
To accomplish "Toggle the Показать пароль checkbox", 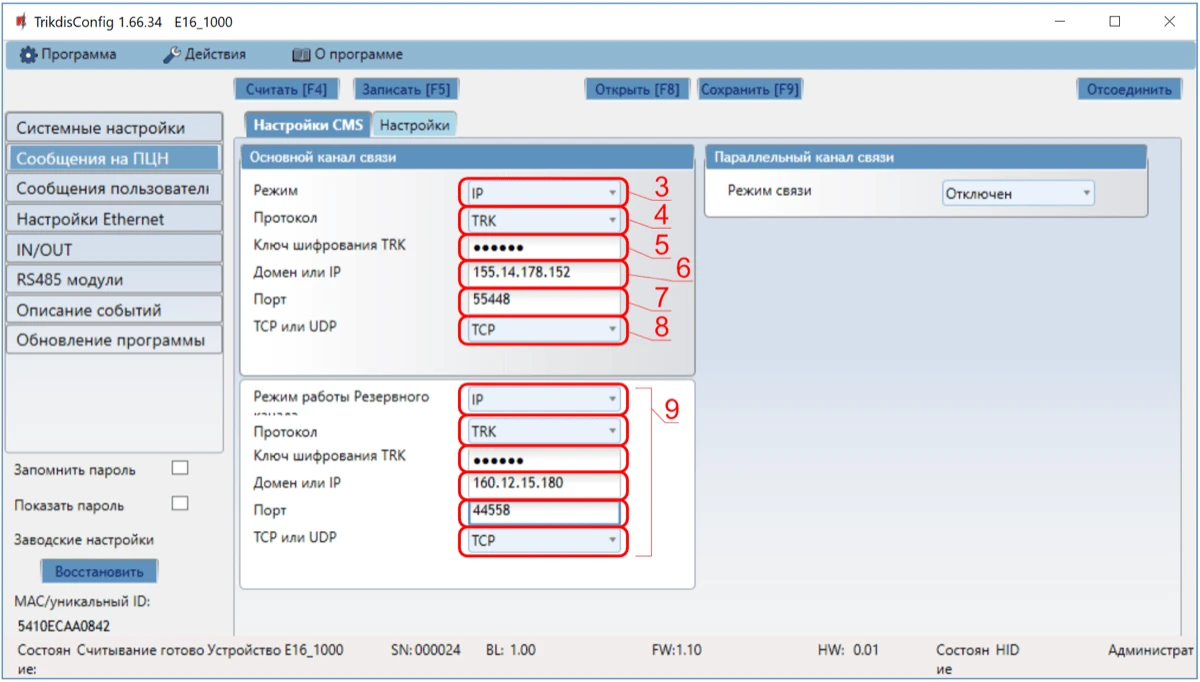I will pyautogui.click(x=180, y=504).
